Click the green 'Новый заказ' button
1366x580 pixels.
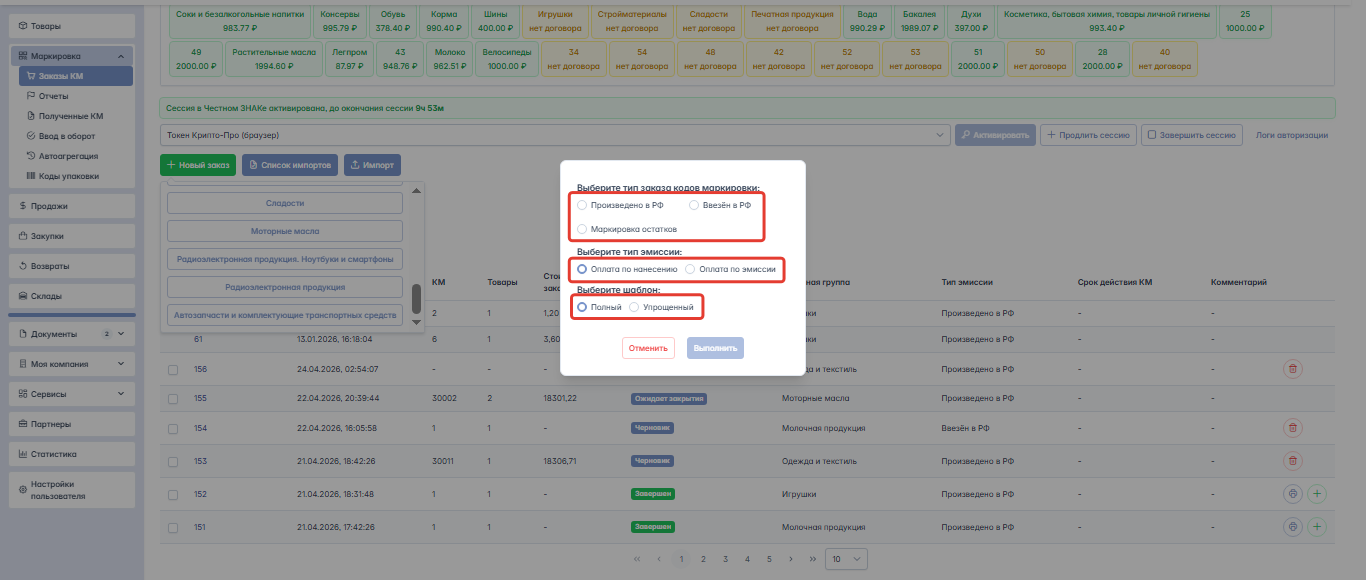coord(198,164)
